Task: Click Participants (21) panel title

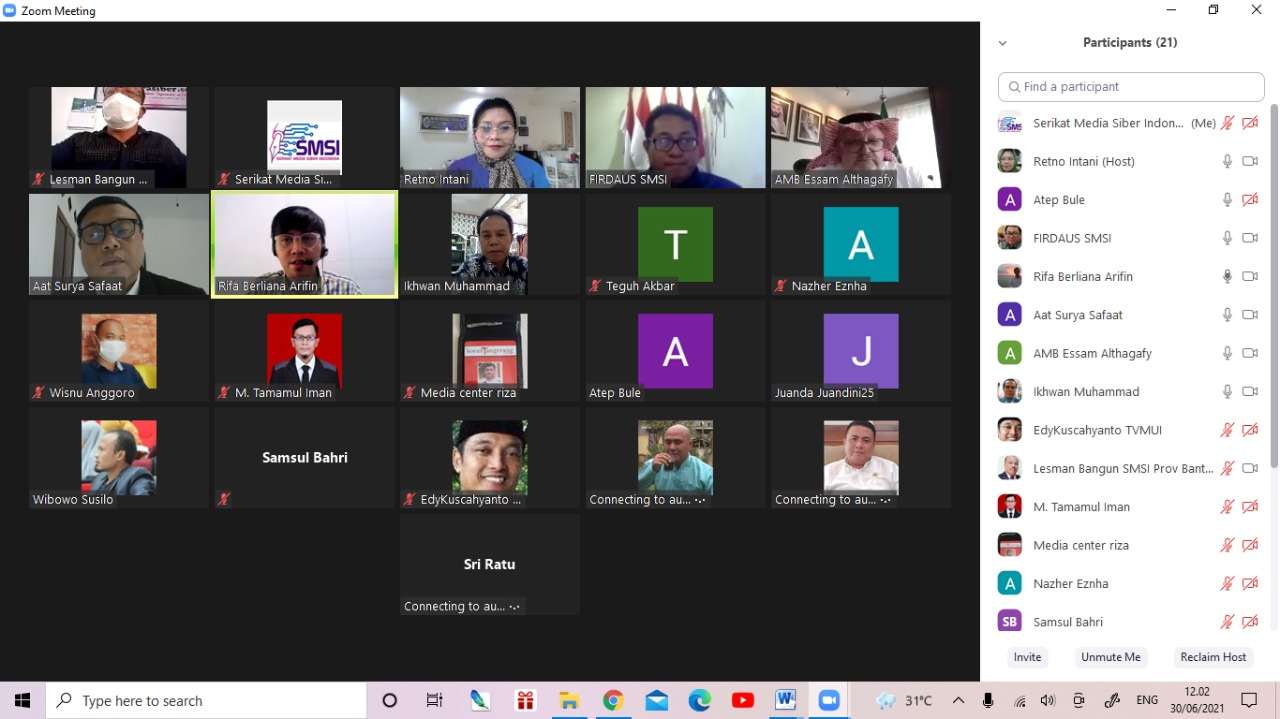Action: [x=1130, y=43]
